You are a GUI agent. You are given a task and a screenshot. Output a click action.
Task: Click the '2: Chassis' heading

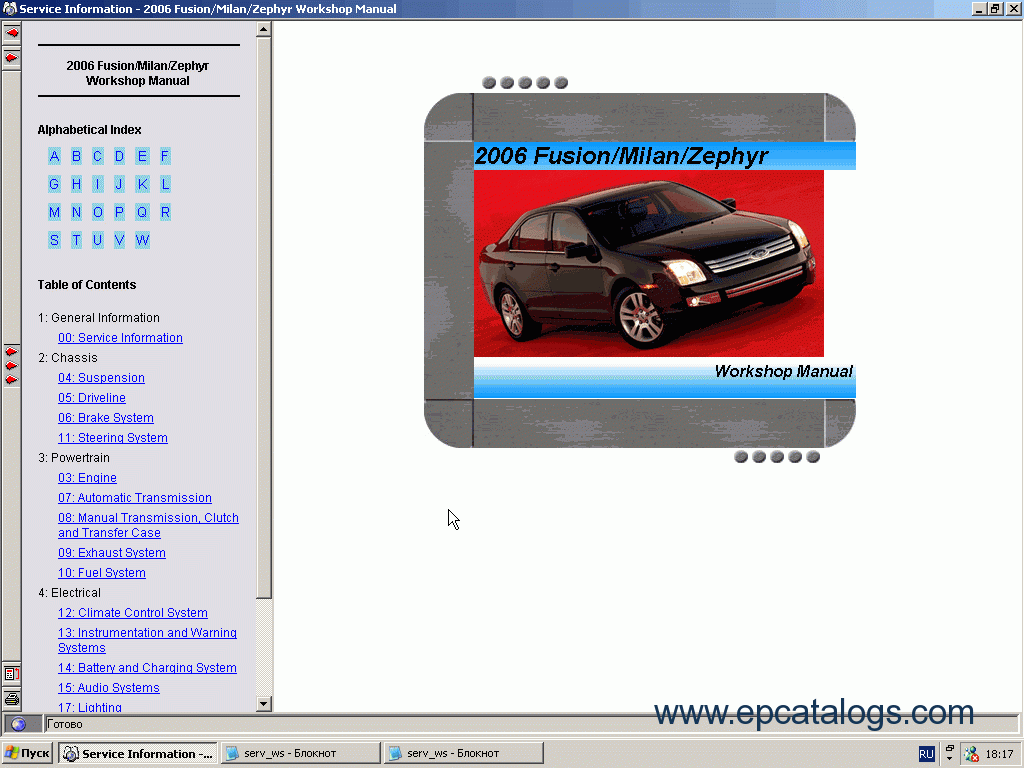pos(68,358)
